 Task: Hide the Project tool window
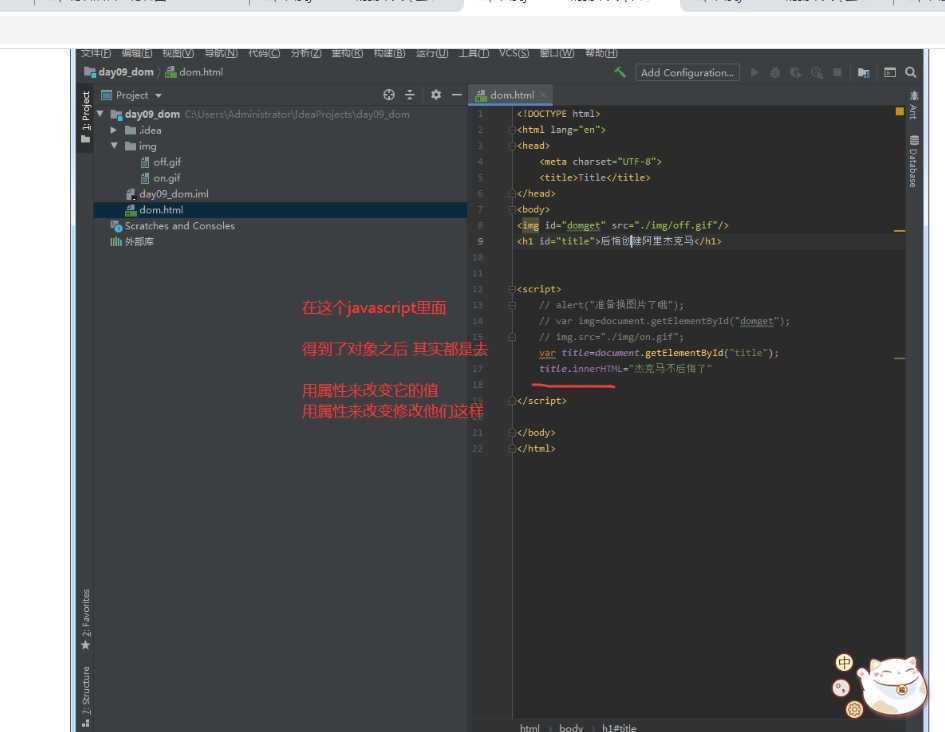(457, 95)
